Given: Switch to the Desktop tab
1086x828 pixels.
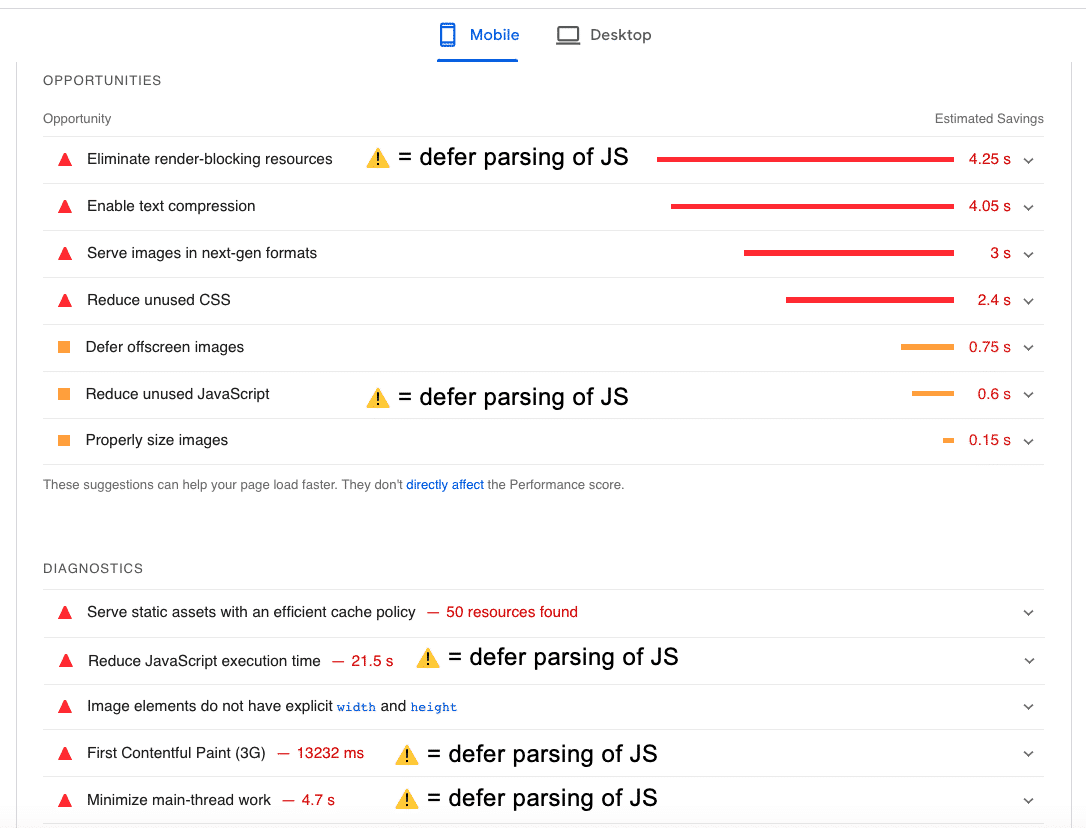Looking at the screenshot, I should pos(604,34).
